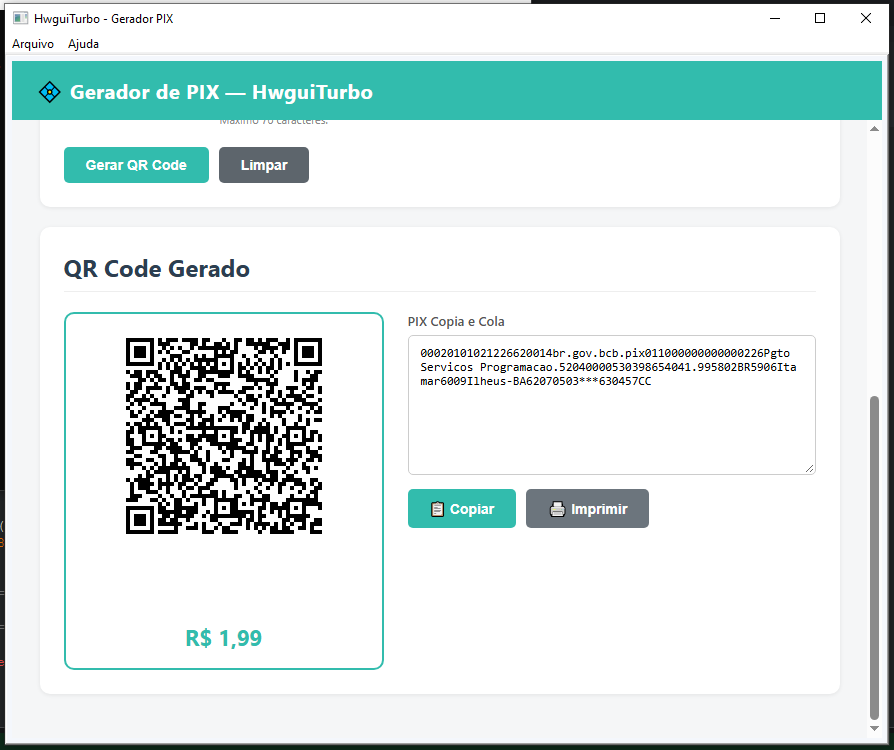Close the HwguiTurbo window

(865, 18)
